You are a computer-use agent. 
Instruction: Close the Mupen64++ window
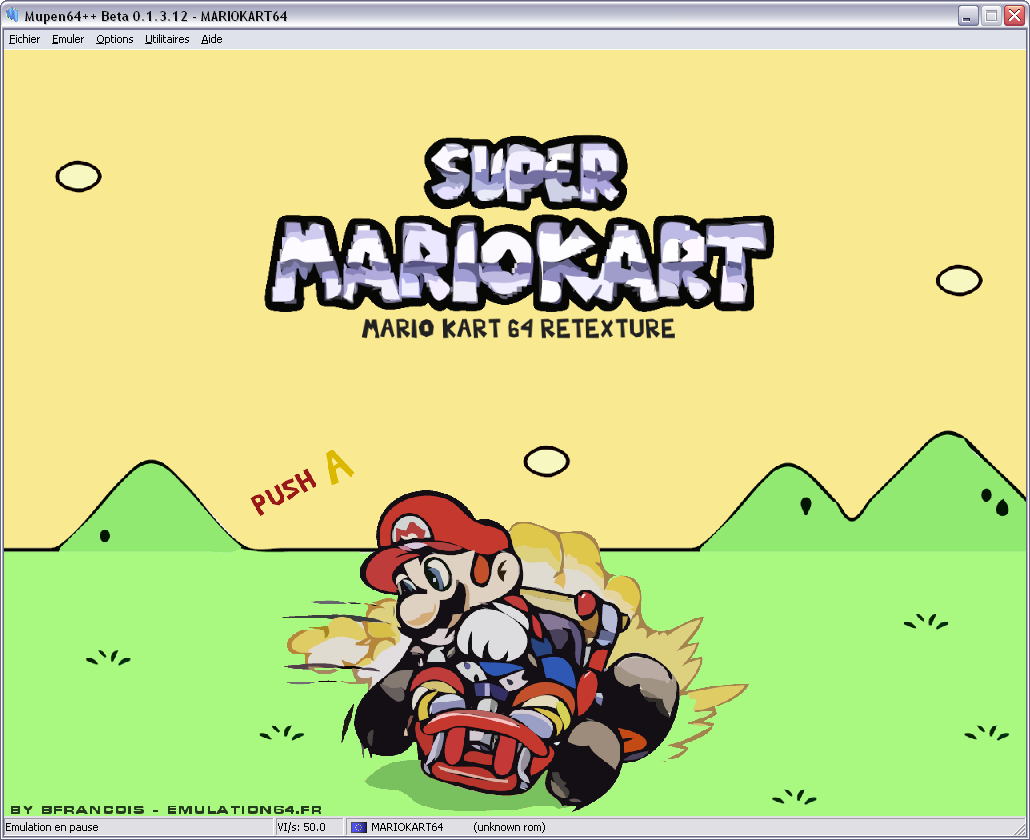pos(1014,16)
